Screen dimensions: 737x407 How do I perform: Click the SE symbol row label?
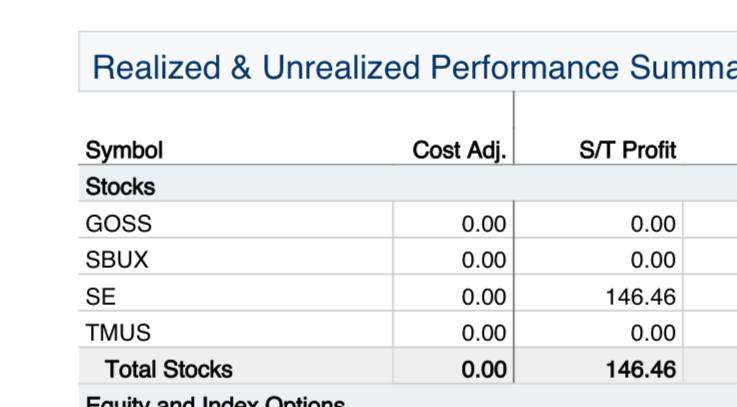(x=101, y=296)
